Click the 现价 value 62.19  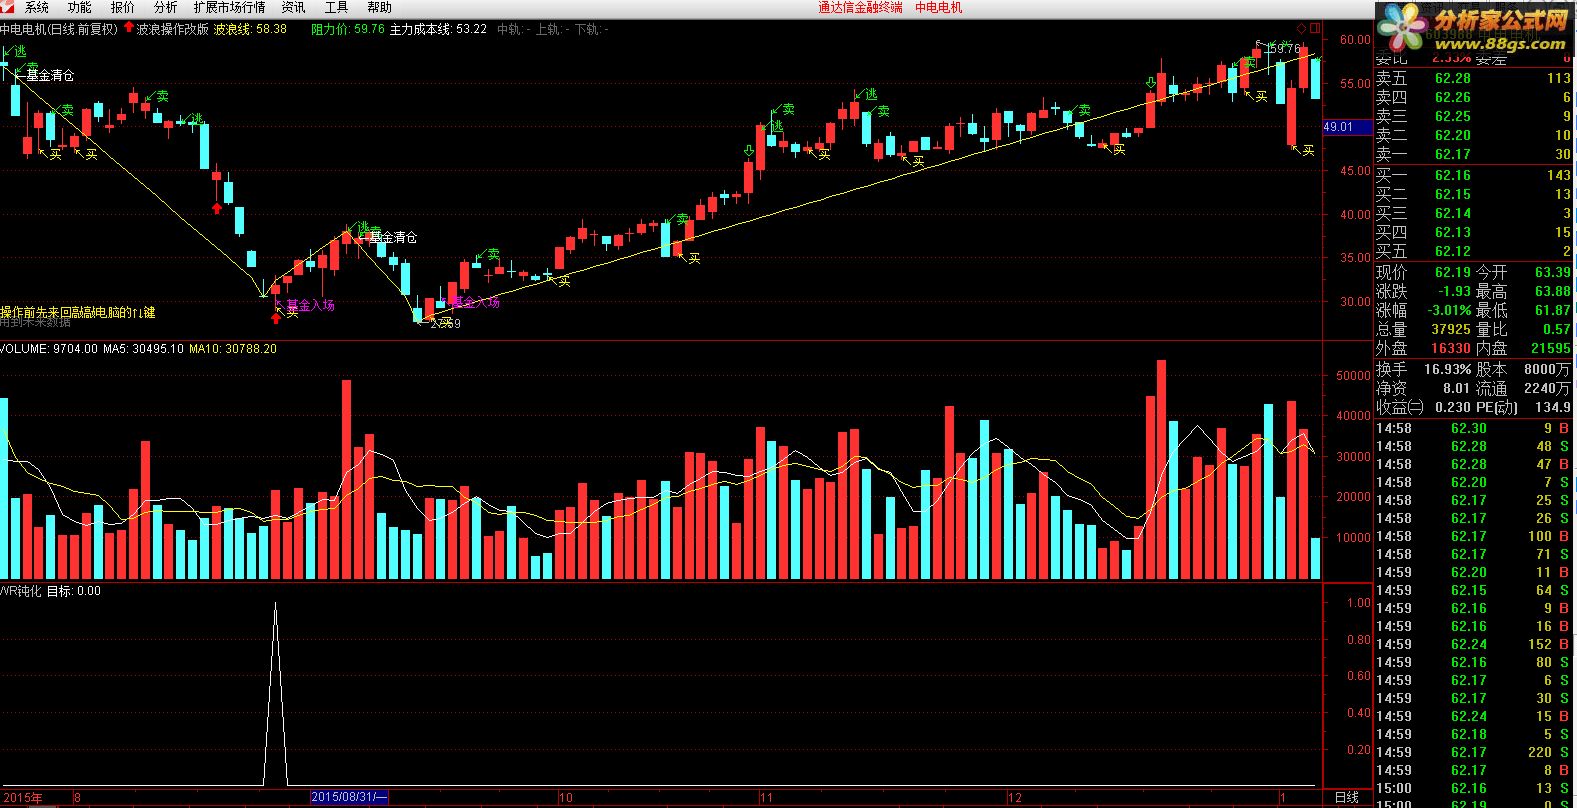point(1452,272)
